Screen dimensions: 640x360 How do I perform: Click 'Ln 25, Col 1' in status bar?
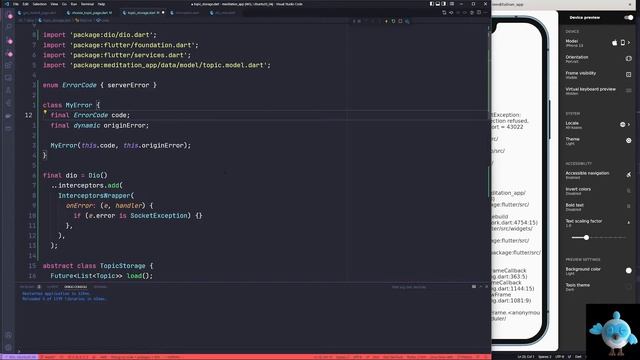[x=526, y=357]
